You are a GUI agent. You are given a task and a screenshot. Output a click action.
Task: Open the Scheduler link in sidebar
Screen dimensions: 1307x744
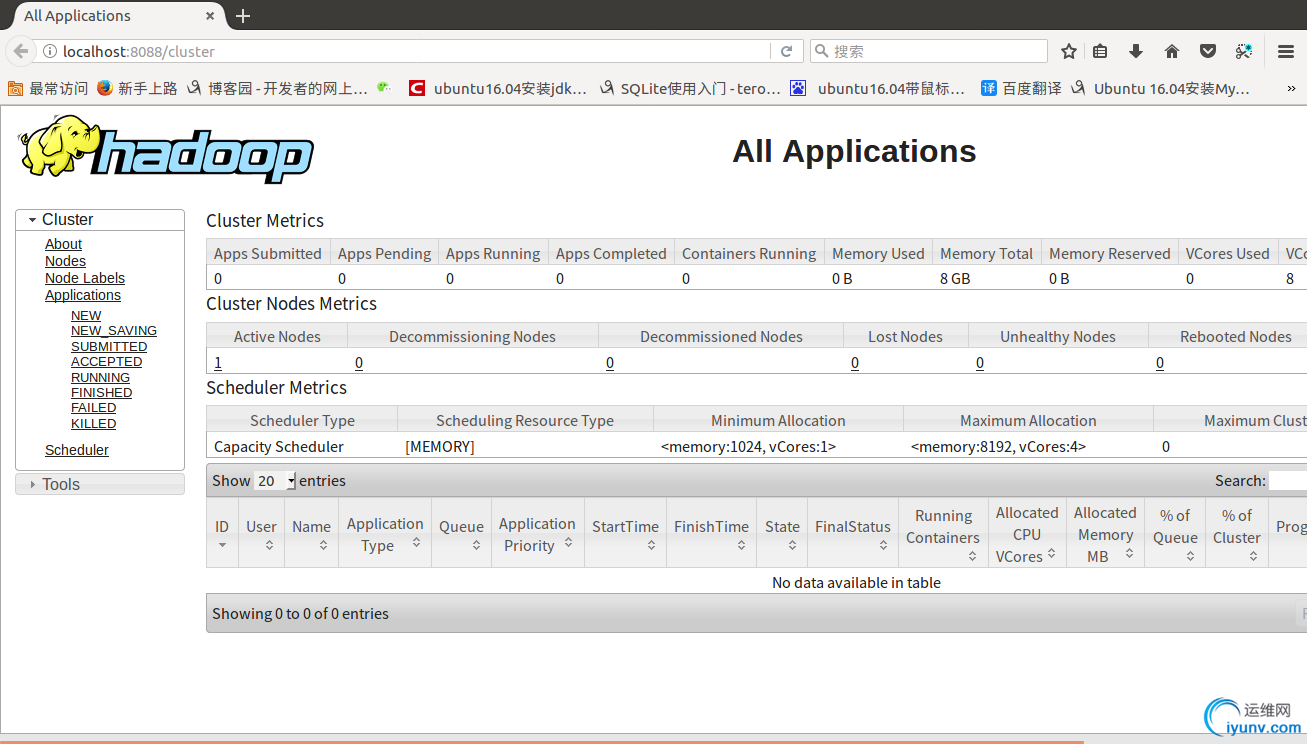pos(77,450)
